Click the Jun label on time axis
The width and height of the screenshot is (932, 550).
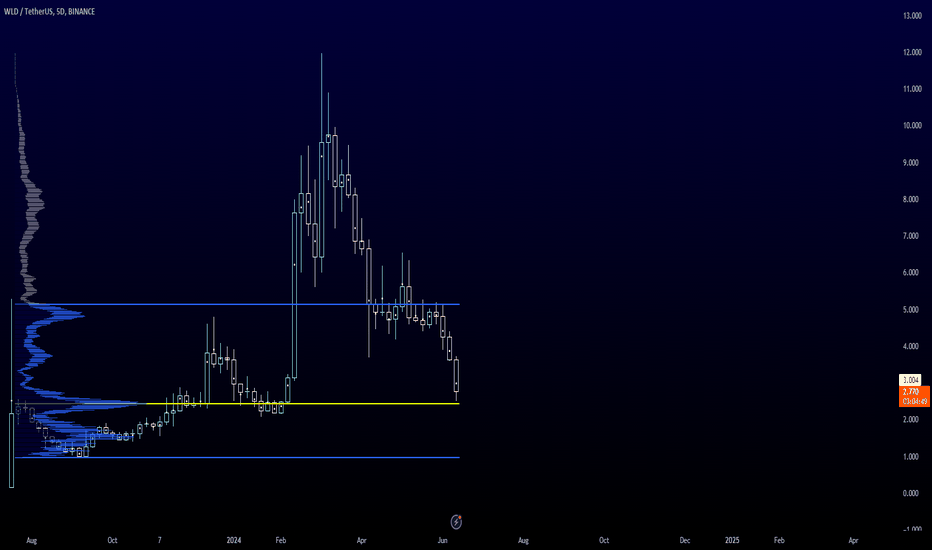442,540
